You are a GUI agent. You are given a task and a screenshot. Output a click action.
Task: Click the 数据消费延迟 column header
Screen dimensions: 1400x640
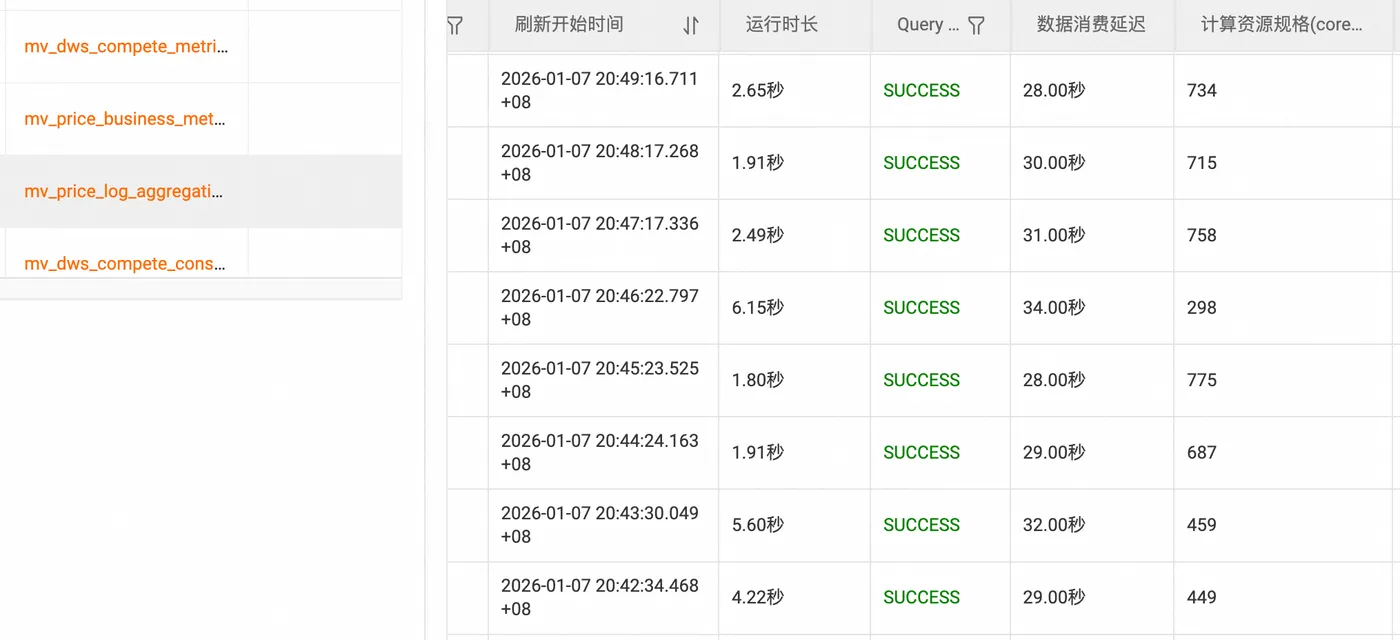(1091, 25)
